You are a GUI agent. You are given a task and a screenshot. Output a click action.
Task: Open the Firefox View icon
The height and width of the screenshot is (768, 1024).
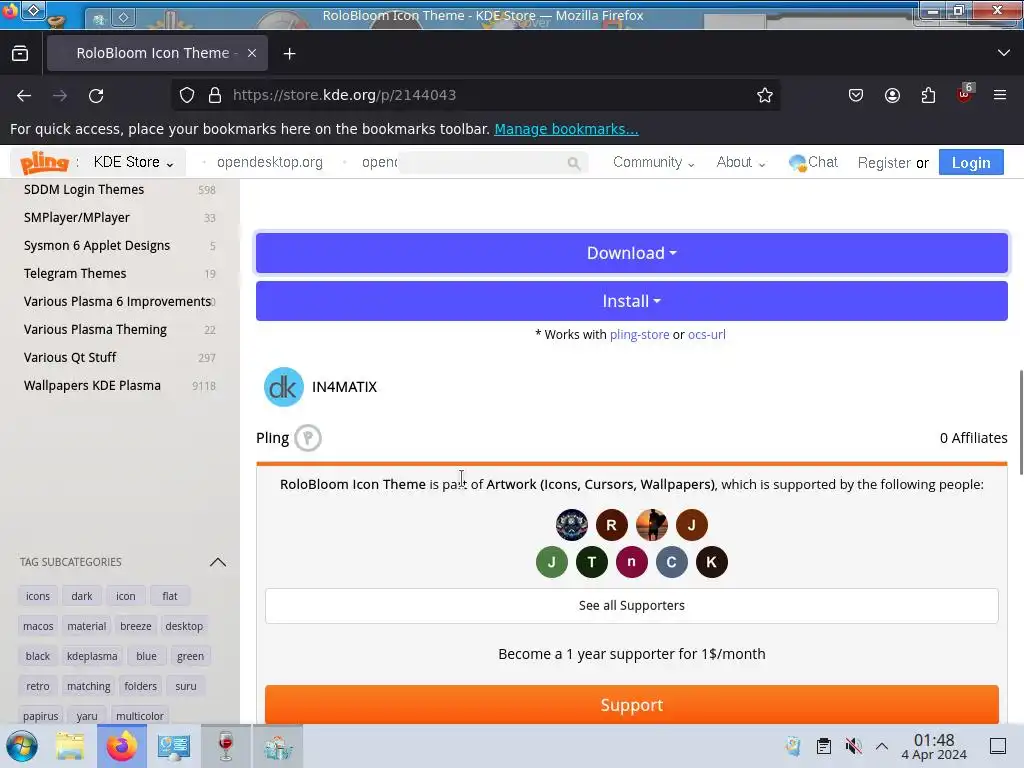pyautogui.click(x=20, y=54)
